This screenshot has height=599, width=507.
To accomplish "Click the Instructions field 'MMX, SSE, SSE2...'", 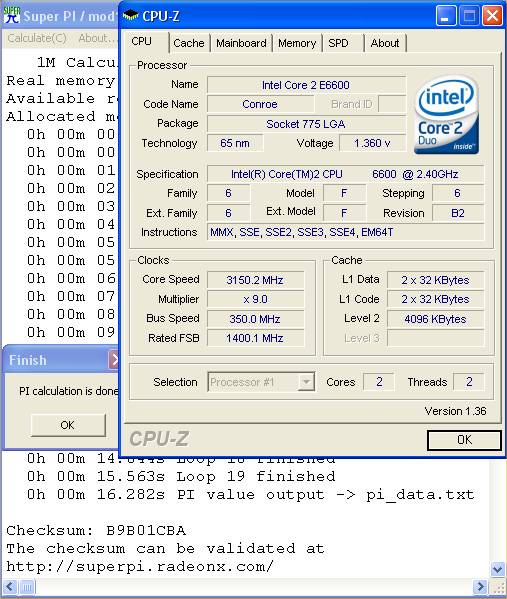I will (x=345, y=232).
